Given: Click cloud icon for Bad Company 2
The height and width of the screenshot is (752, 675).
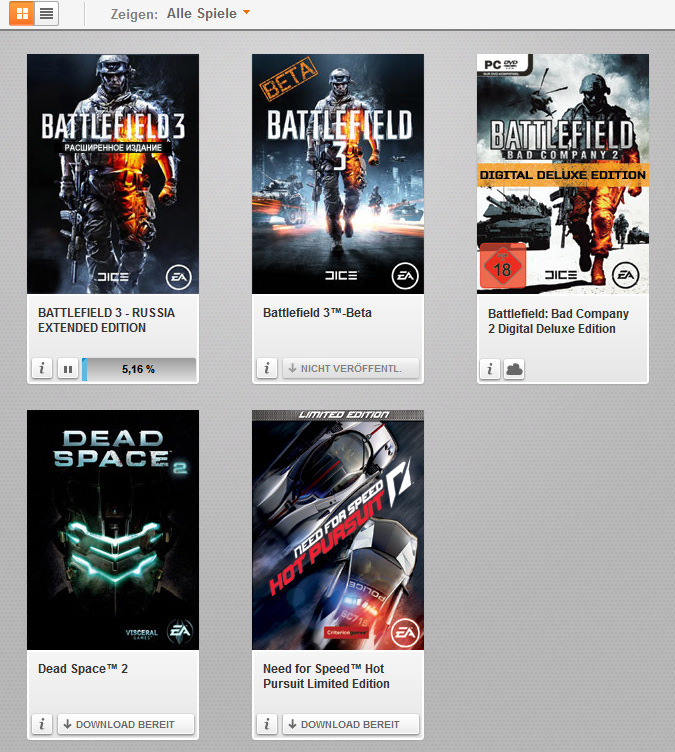Looking at the screenshot, I should point(514,369).
